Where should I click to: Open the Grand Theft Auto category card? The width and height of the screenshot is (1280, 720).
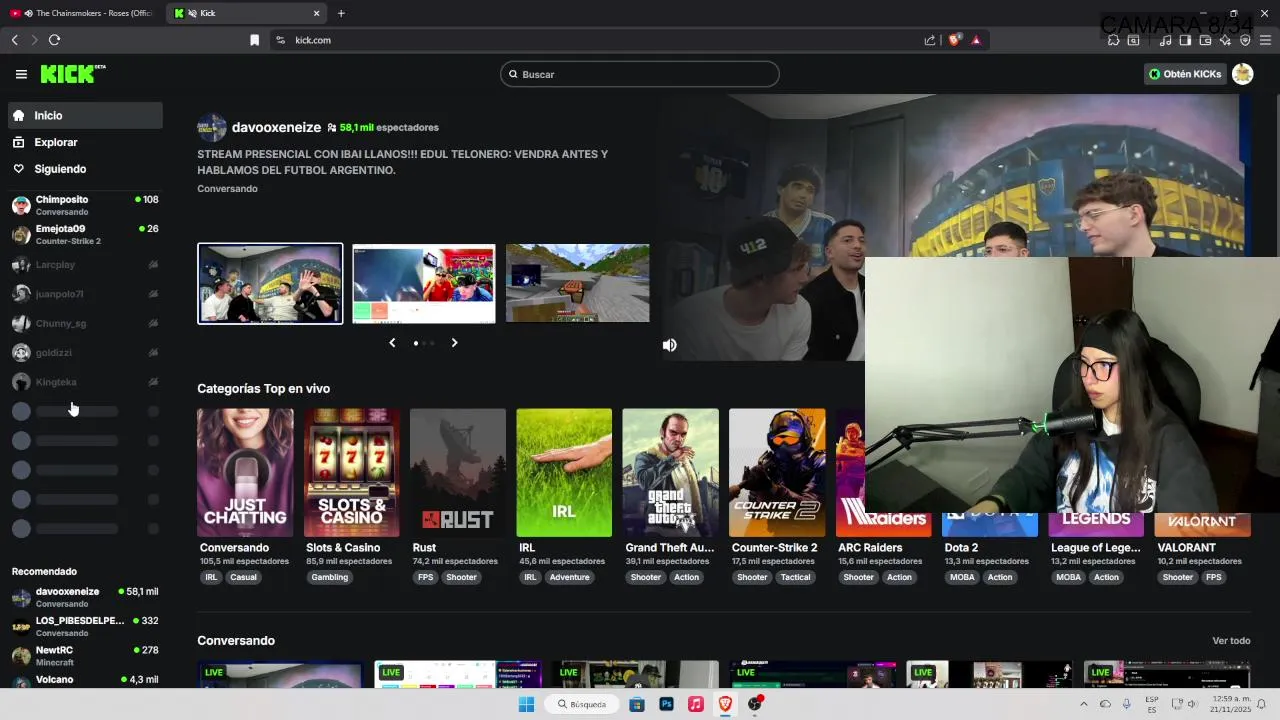tap(670, 472)
